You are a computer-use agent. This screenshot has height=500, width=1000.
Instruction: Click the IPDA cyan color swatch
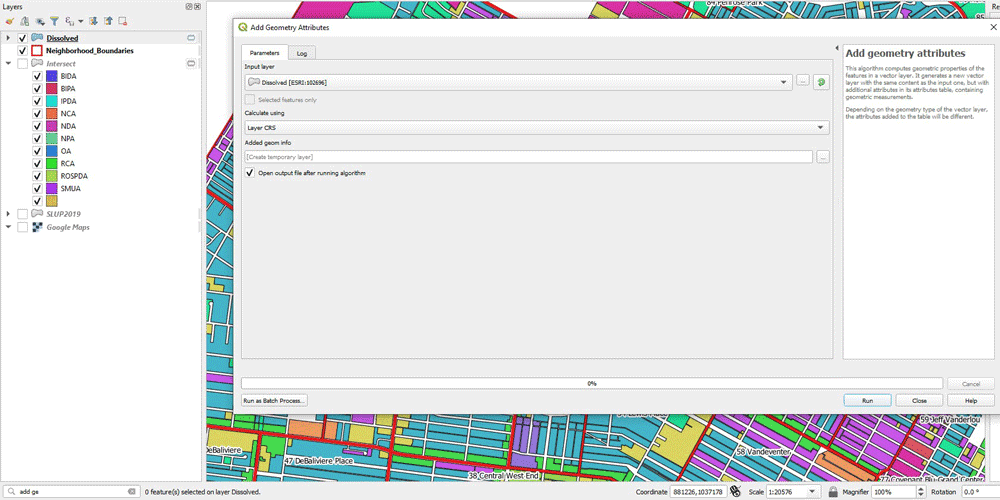click(x=52, y=101)
